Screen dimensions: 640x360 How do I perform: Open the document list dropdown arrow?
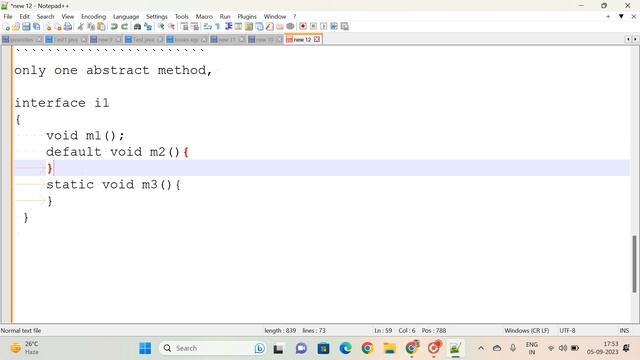pos(621,16)
